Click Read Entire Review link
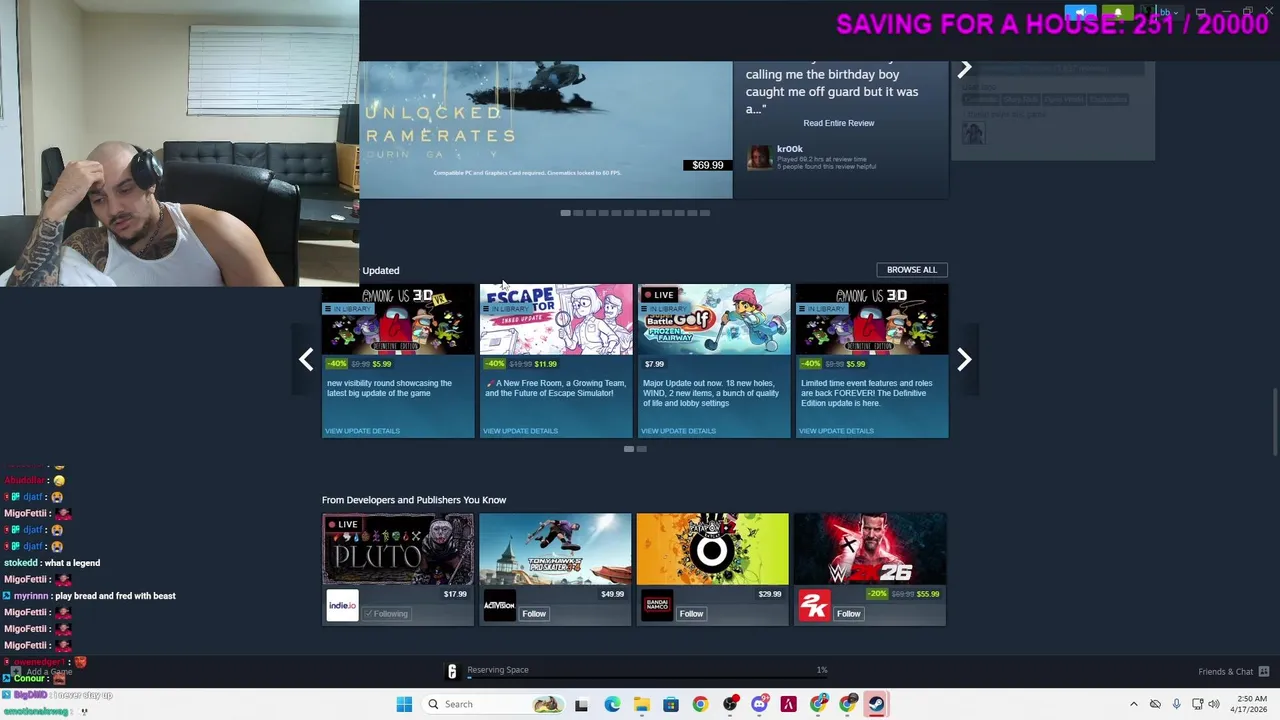This screenshot has width=1280, height=720. [x=839, y=123]
